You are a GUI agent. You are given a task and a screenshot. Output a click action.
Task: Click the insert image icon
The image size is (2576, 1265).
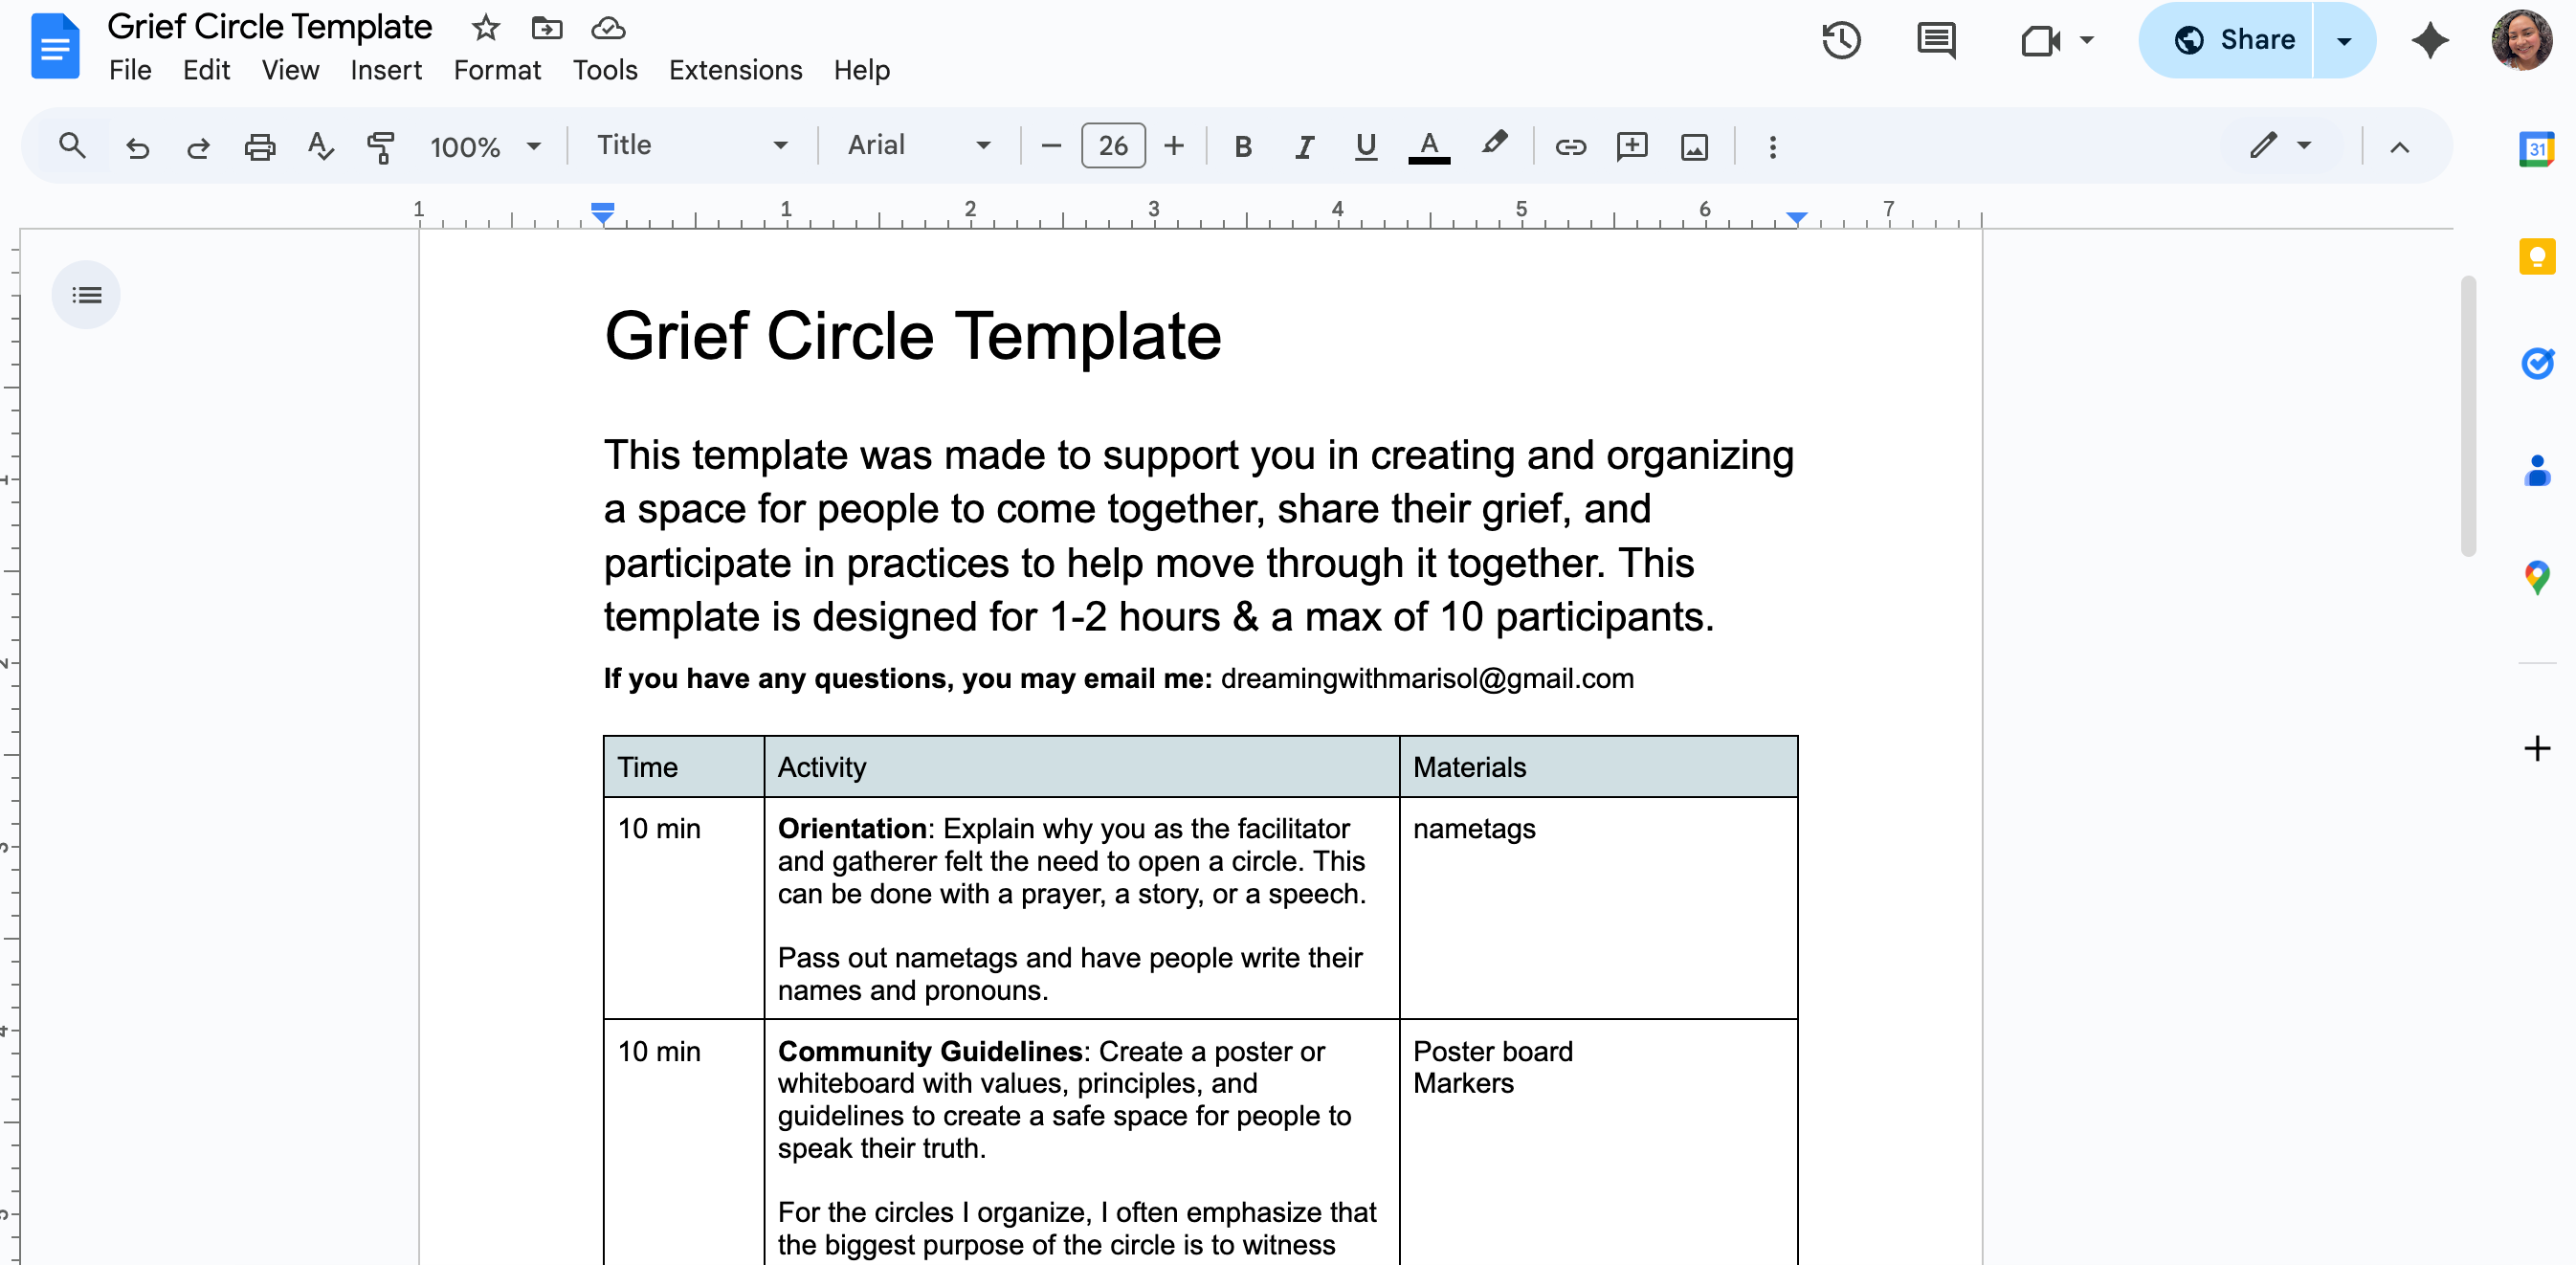click(x=1694, y=147)
